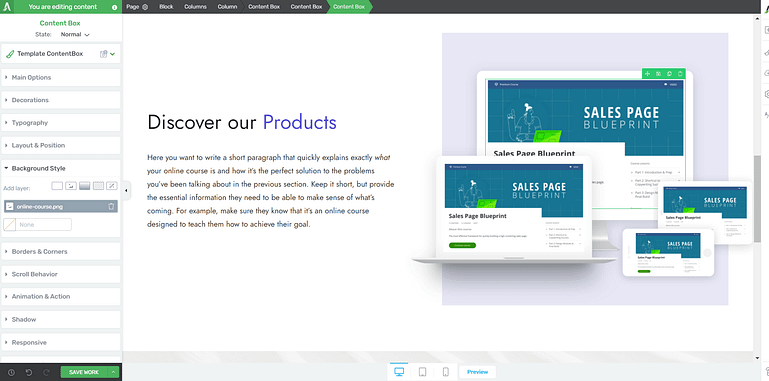Image resolution: width=769 pixels, height=381 pixels.
Task: Click the image icon on online-course.png layer
Action: pyautogui.click(x=10, y=206)
